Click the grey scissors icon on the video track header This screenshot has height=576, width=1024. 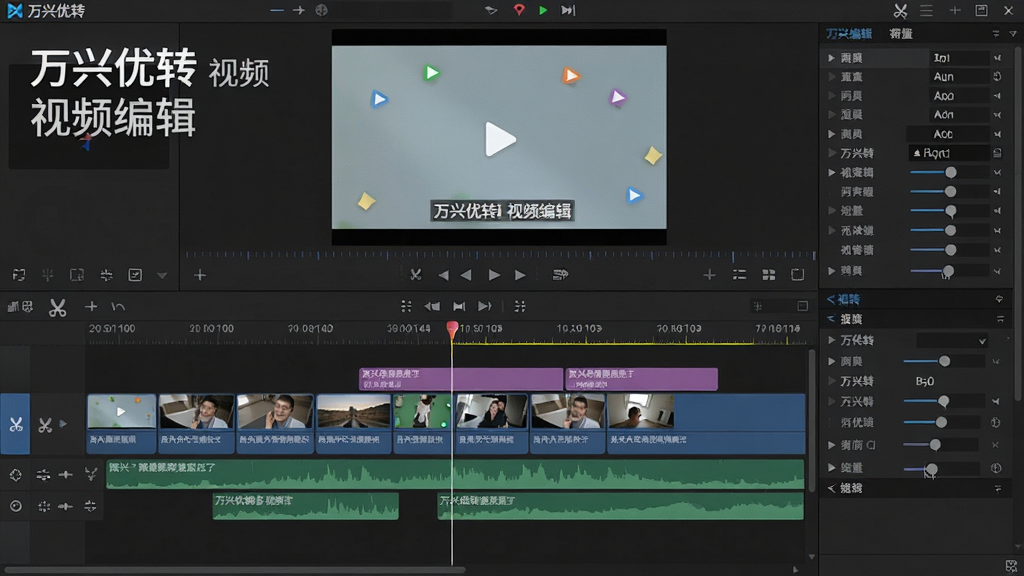tap(45, 425)
